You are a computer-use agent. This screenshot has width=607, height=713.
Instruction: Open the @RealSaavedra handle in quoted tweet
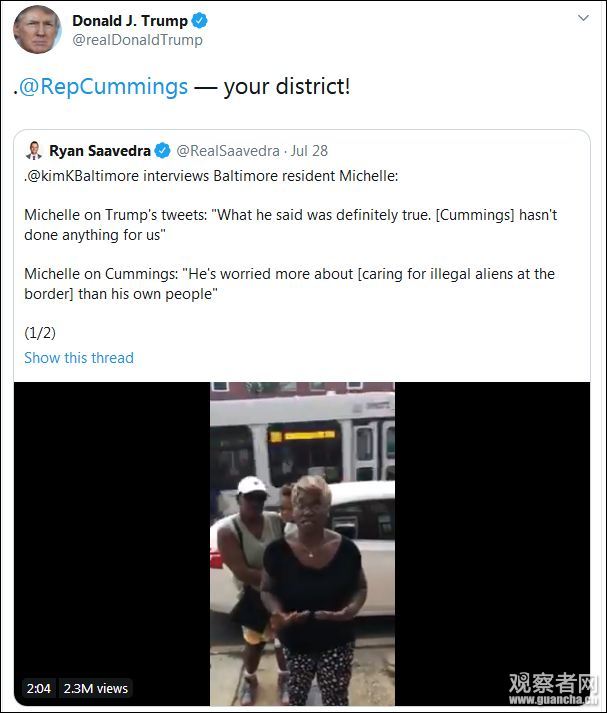tap(228, 151)
